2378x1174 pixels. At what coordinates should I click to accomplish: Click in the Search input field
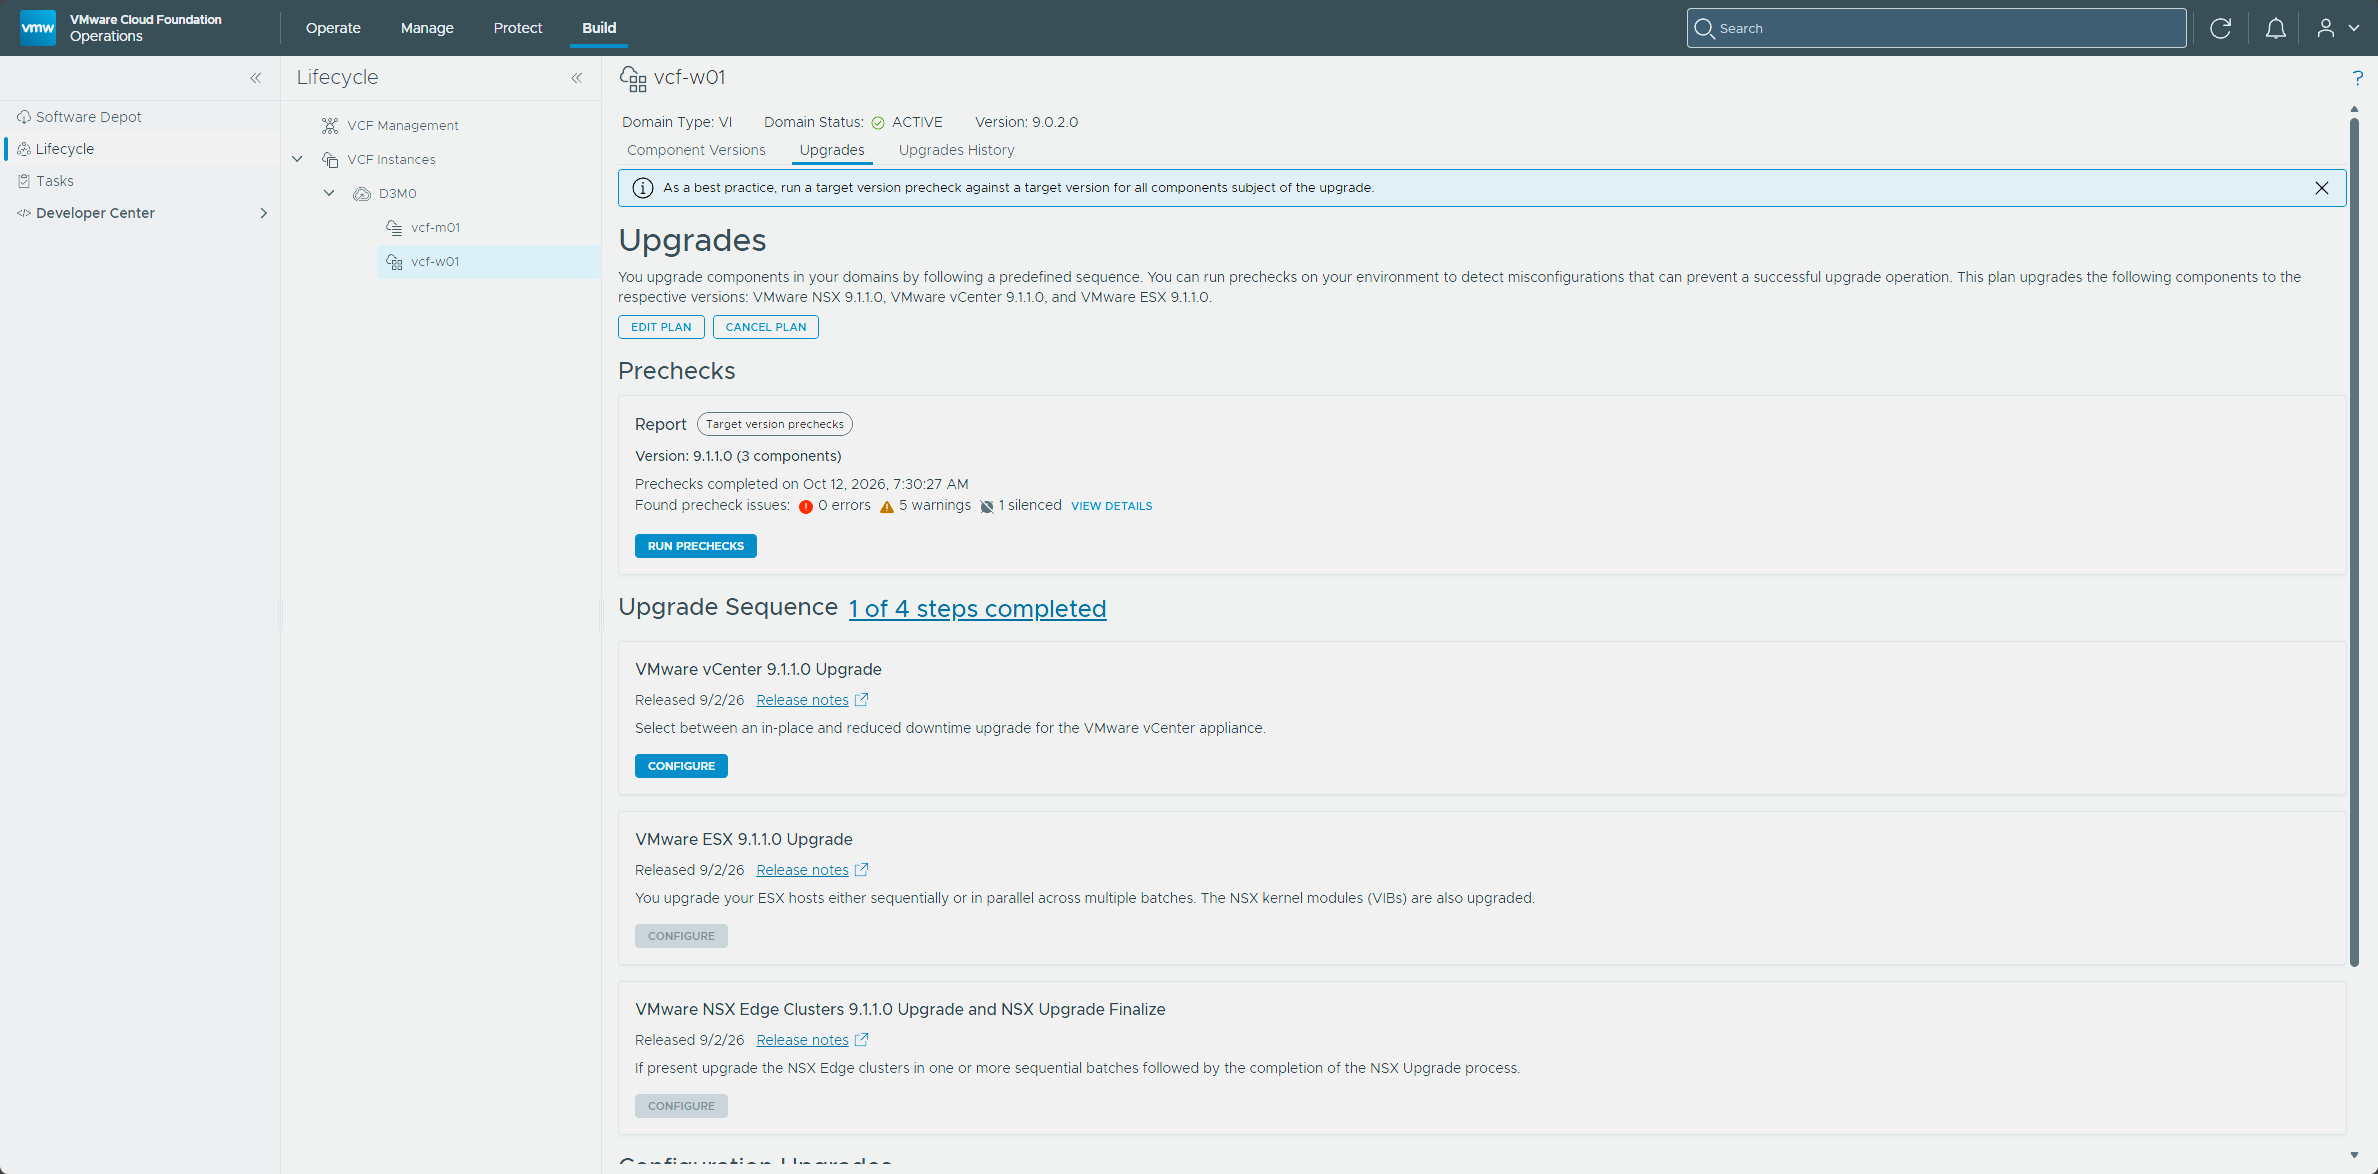1936,28
